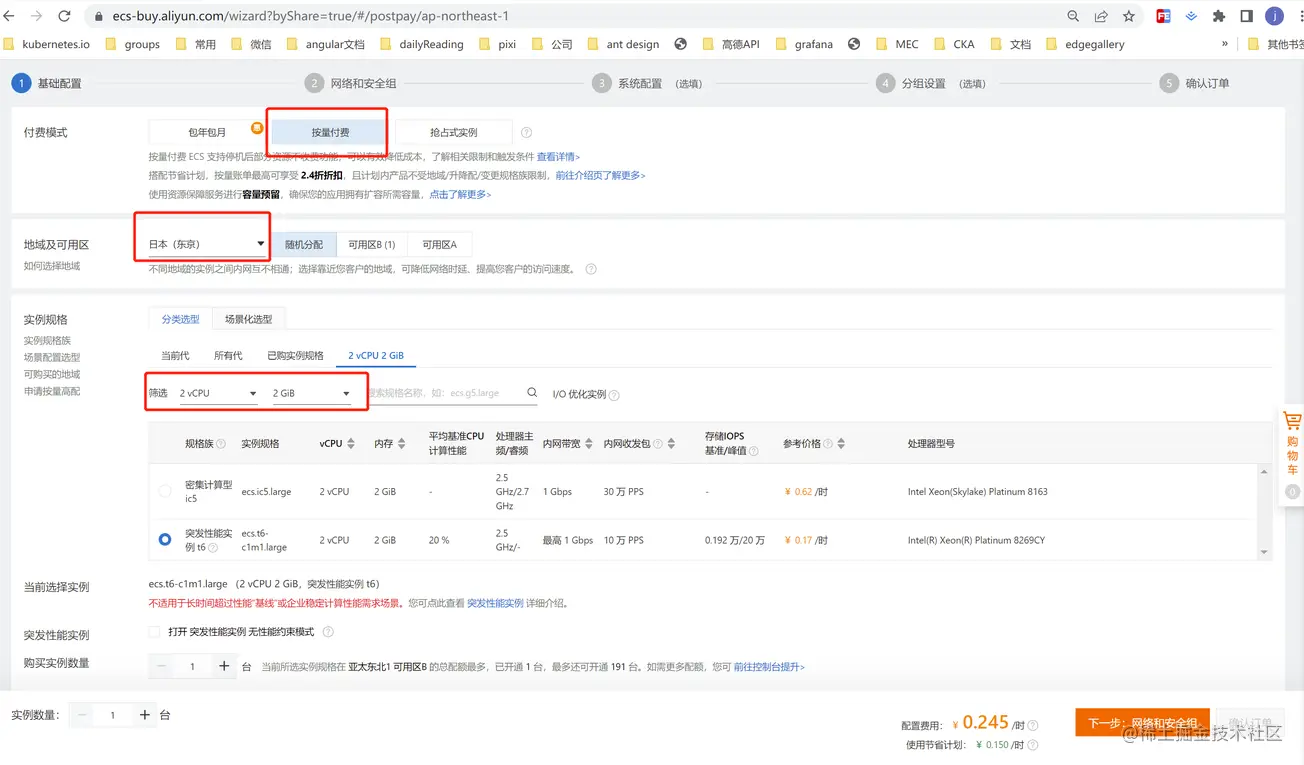This screenshot has height=765, width=1304.
Task: Decrease bottom bar 实例数量 with minus
Action: click(x=82, y=715)
